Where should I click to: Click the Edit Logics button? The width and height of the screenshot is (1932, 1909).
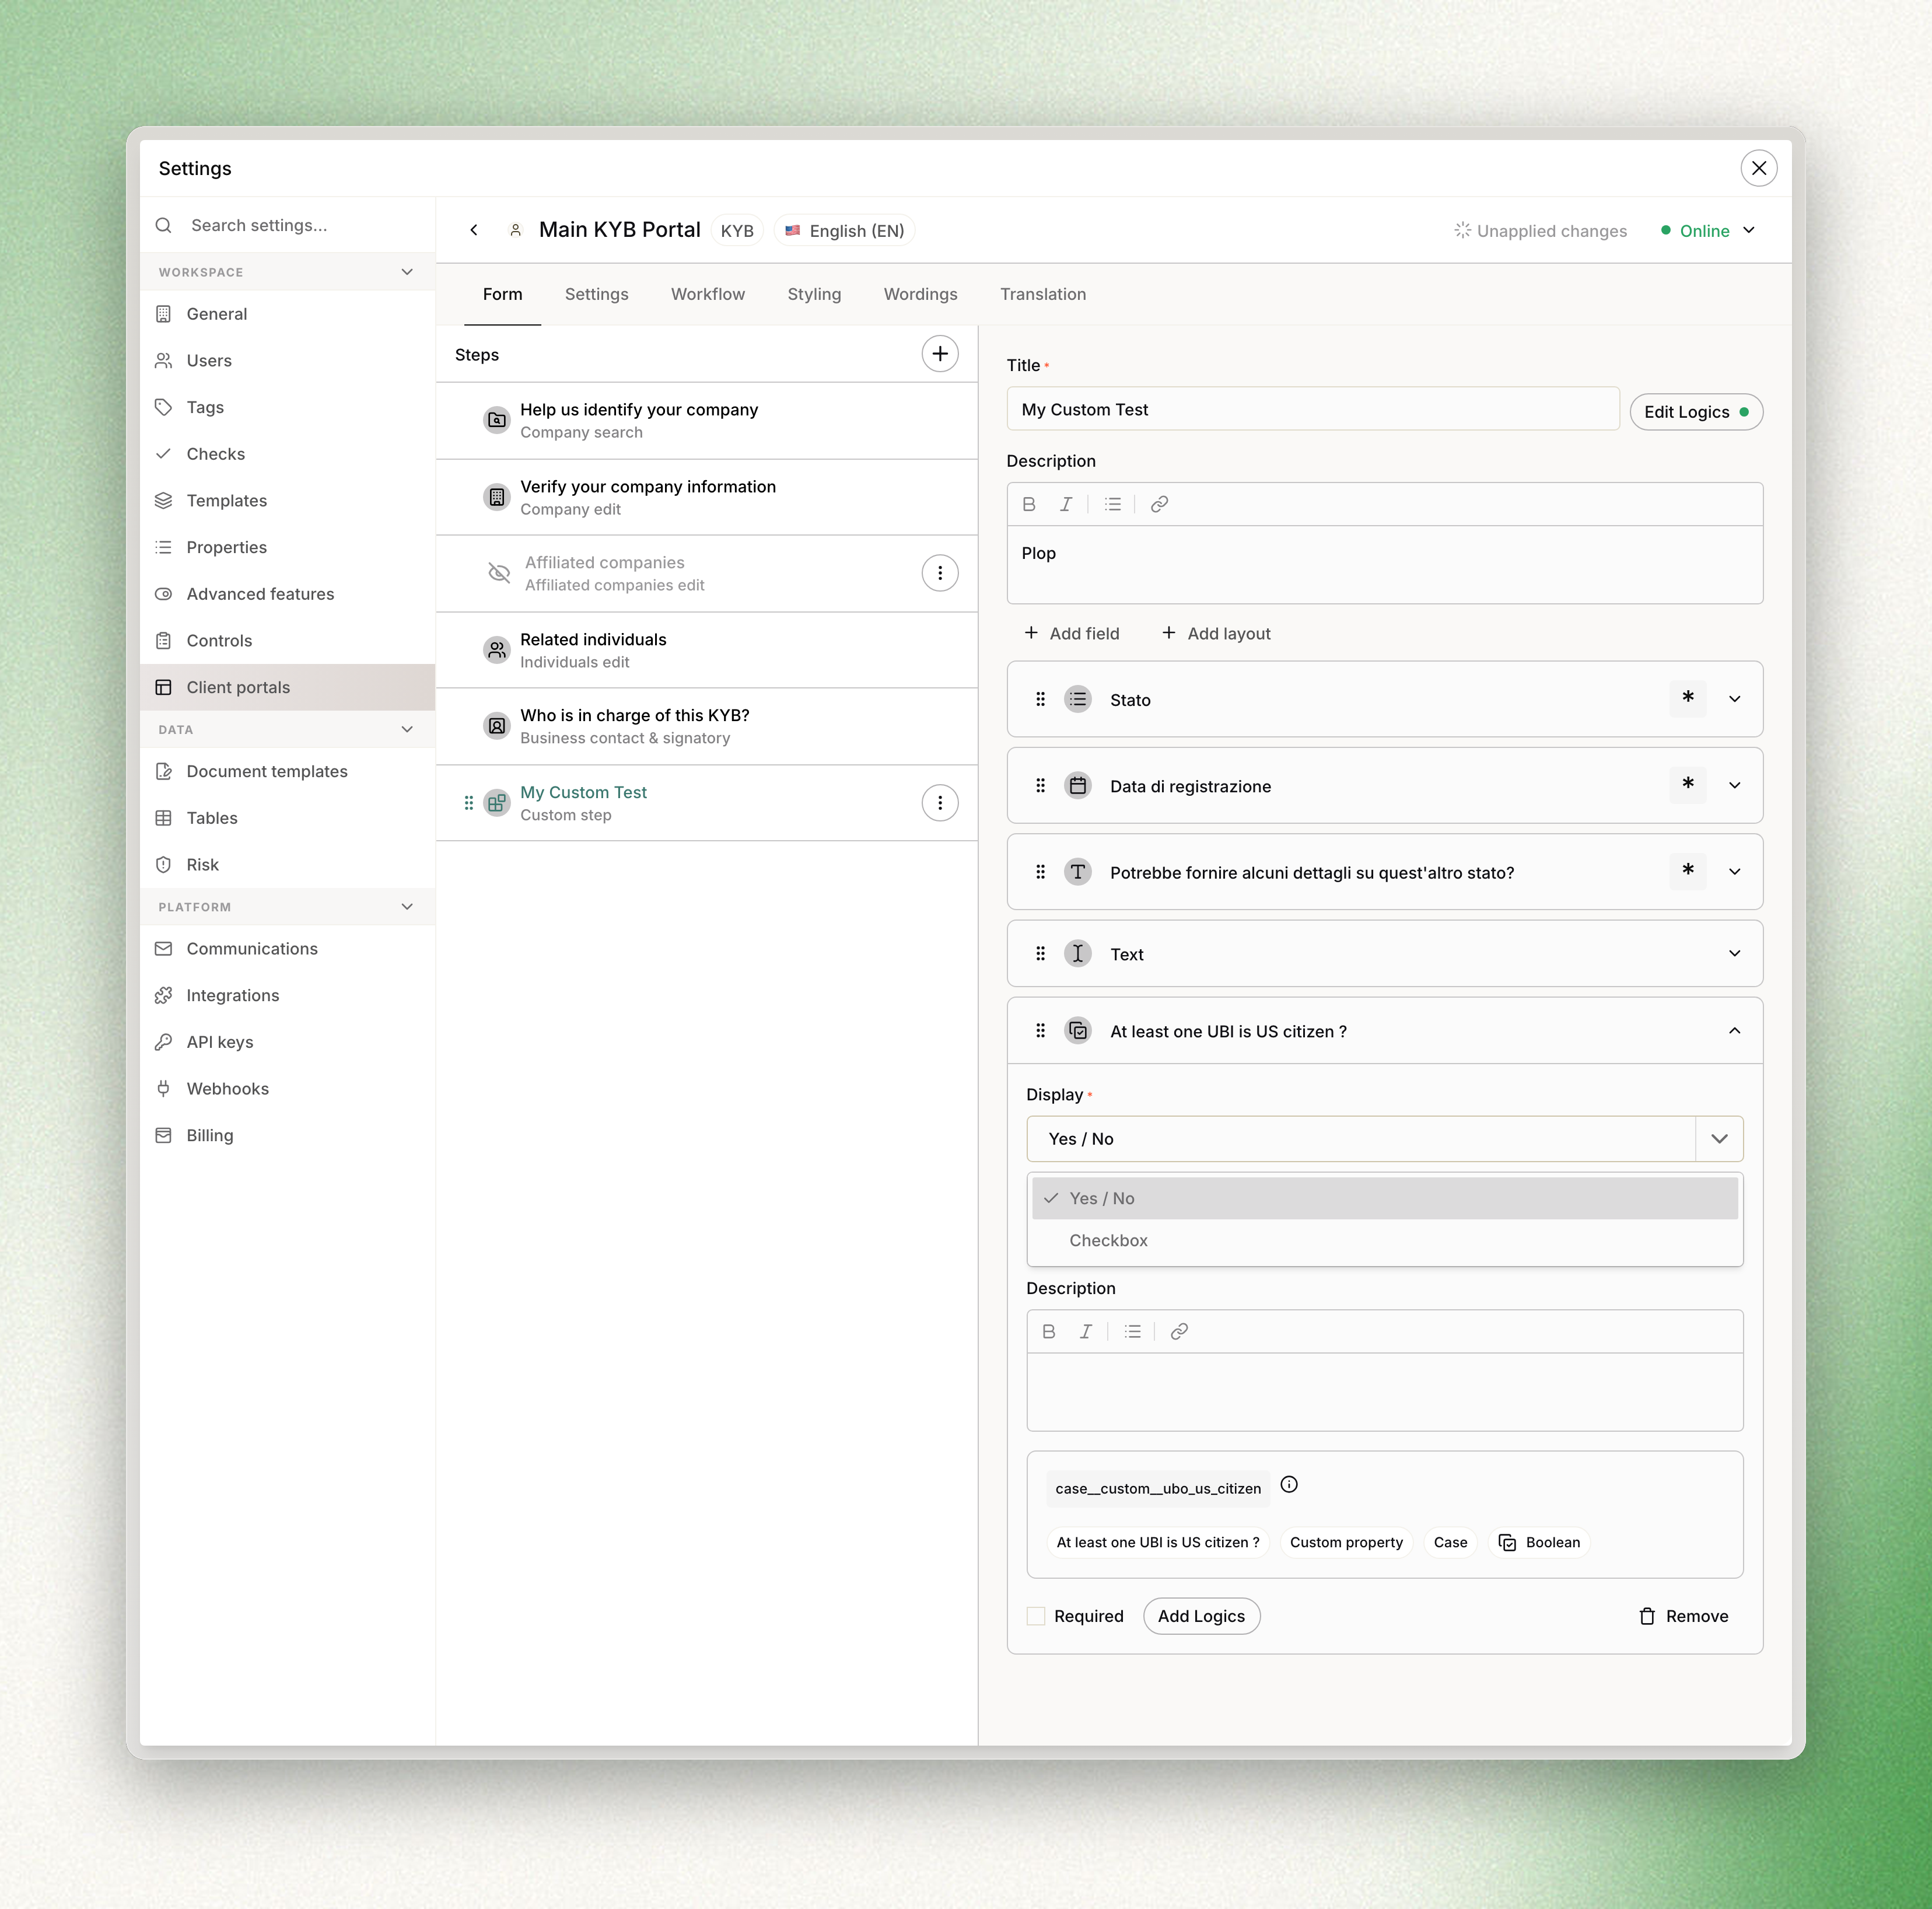click(x=1696, y=412)
